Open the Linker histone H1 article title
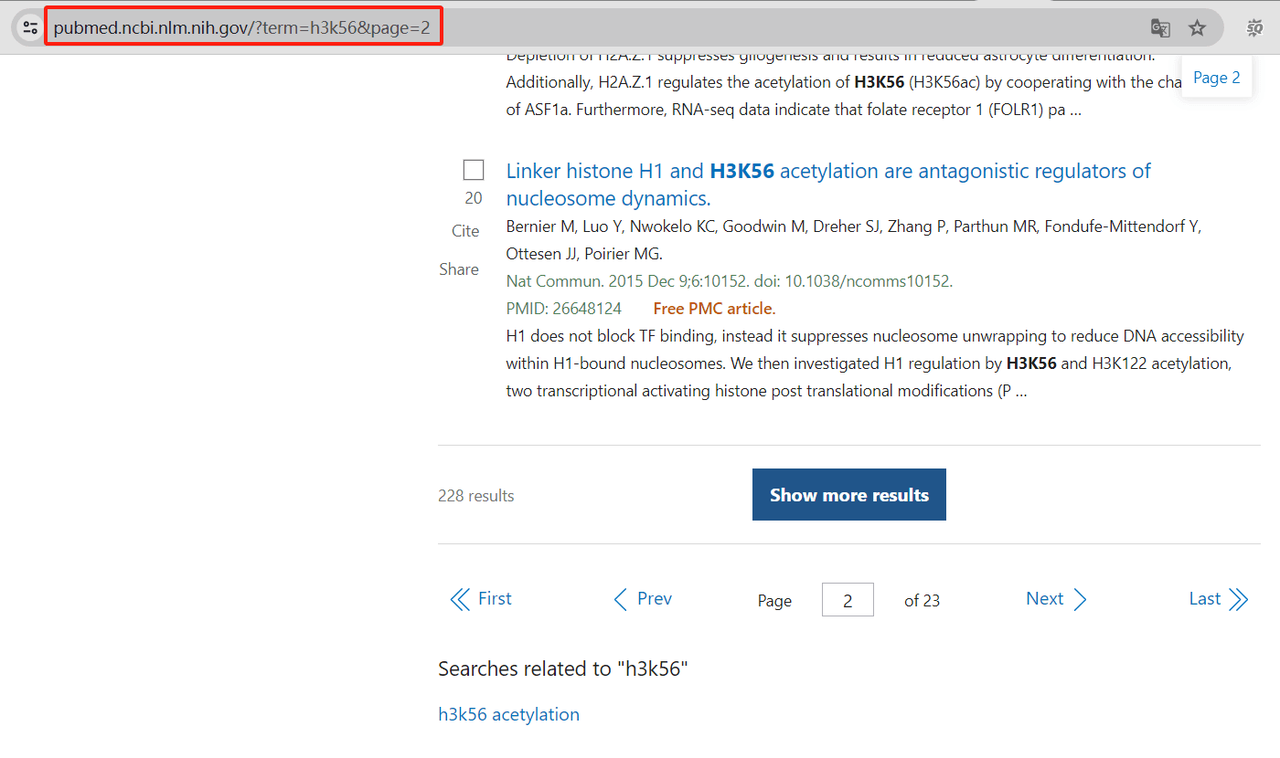The width and height of the screenshot is (1280, 758). coord(828,184)
